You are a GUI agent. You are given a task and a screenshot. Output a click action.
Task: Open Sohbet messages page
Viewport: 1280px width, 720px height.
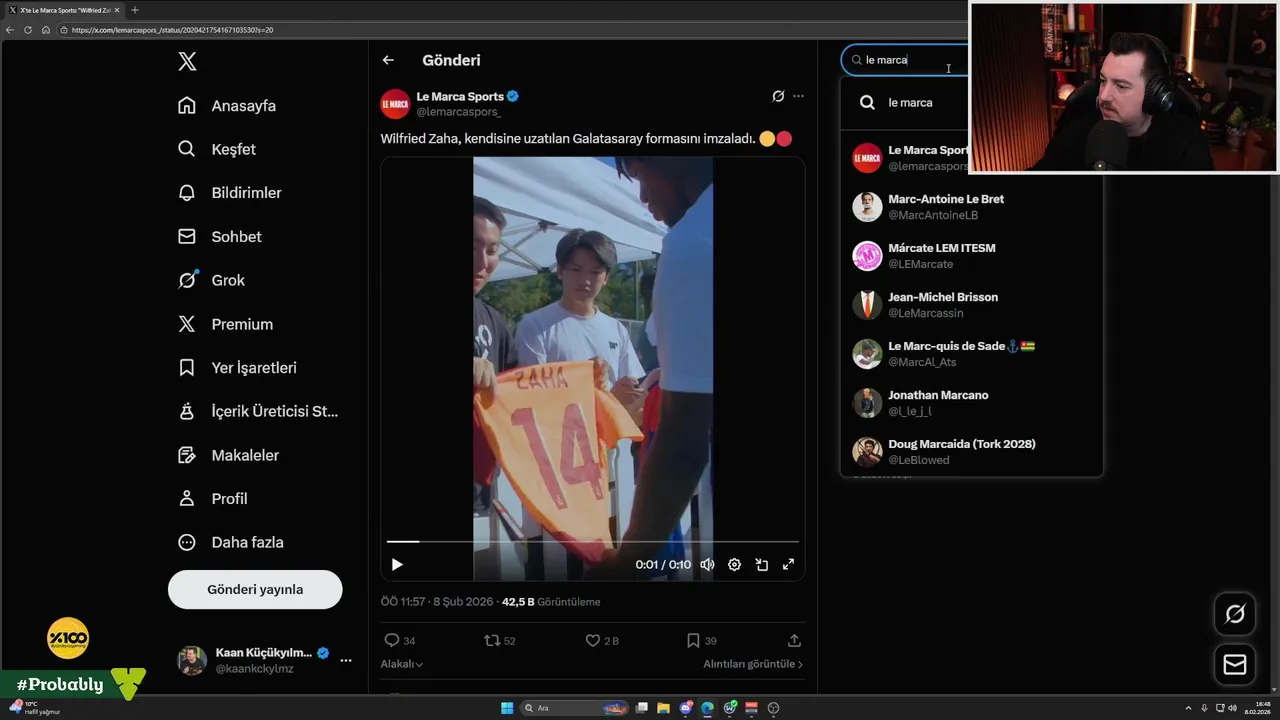219,237
